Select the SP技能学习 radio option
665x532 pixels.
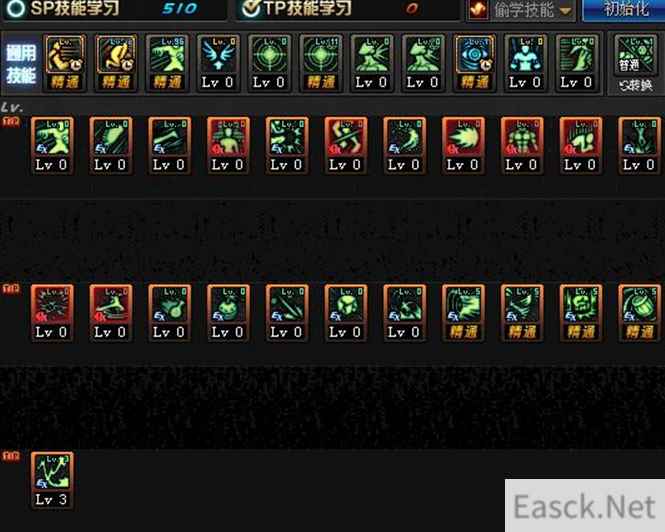click(16, 8)
